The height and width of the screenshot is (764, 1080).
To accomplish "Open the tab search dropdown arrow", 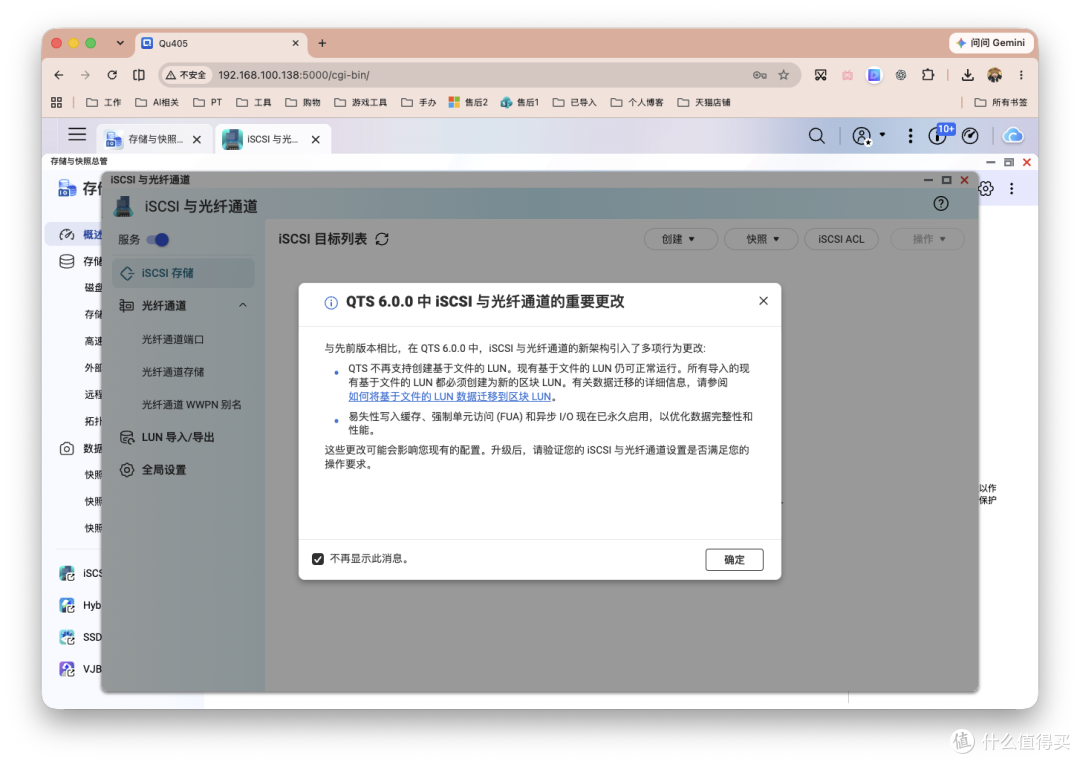I will pyautogui.click(x=120, y=43).
